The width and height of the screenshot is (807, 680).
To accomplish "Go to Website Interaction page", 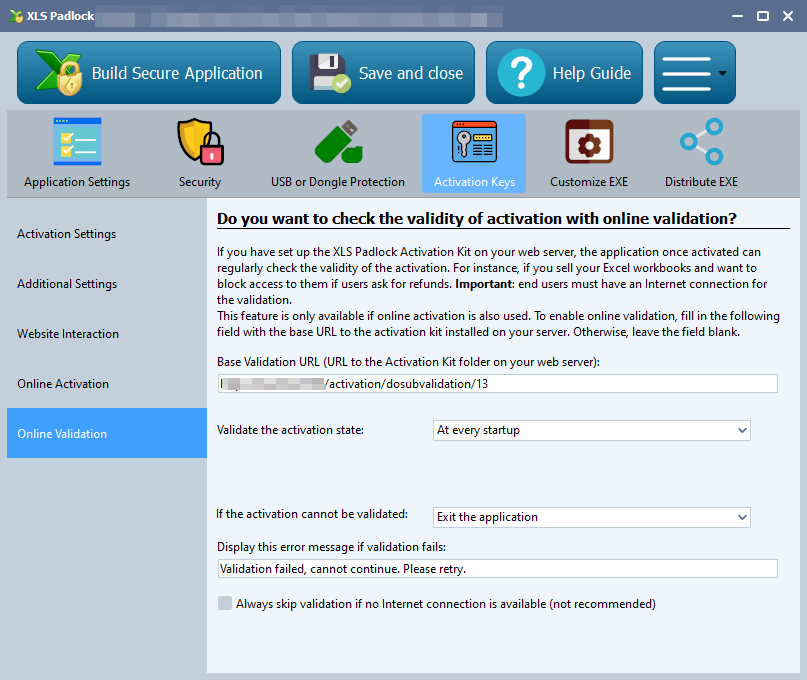I will 107,334.
